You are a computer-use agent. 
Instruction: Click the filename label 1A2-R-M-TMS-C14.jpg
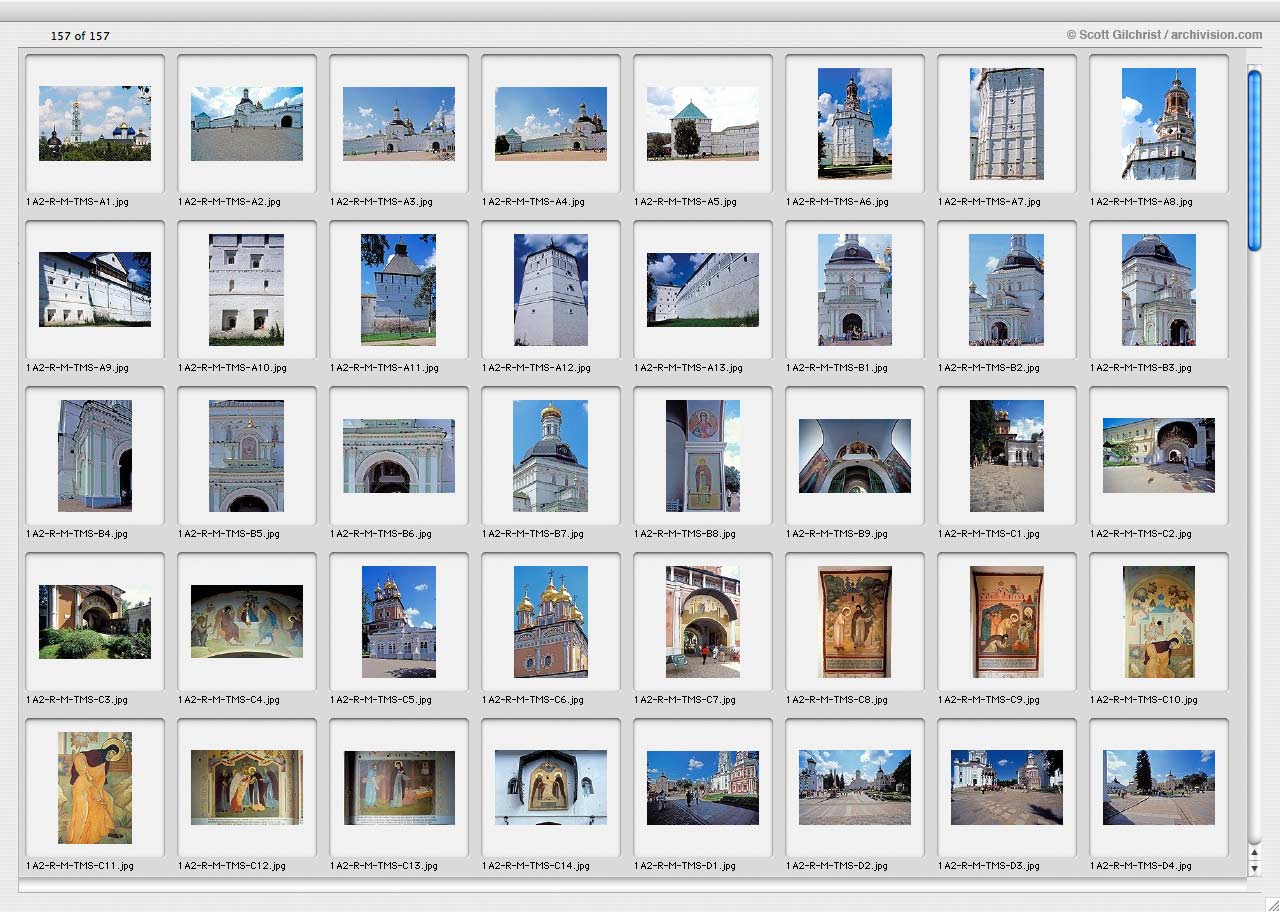point(536,866)
